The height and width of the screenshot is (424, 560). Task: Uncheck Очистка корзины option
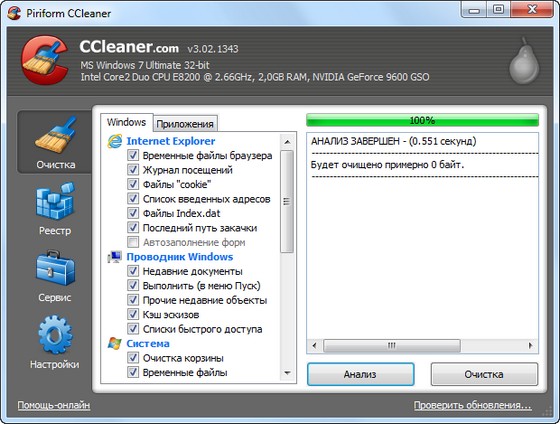(133, 358)
